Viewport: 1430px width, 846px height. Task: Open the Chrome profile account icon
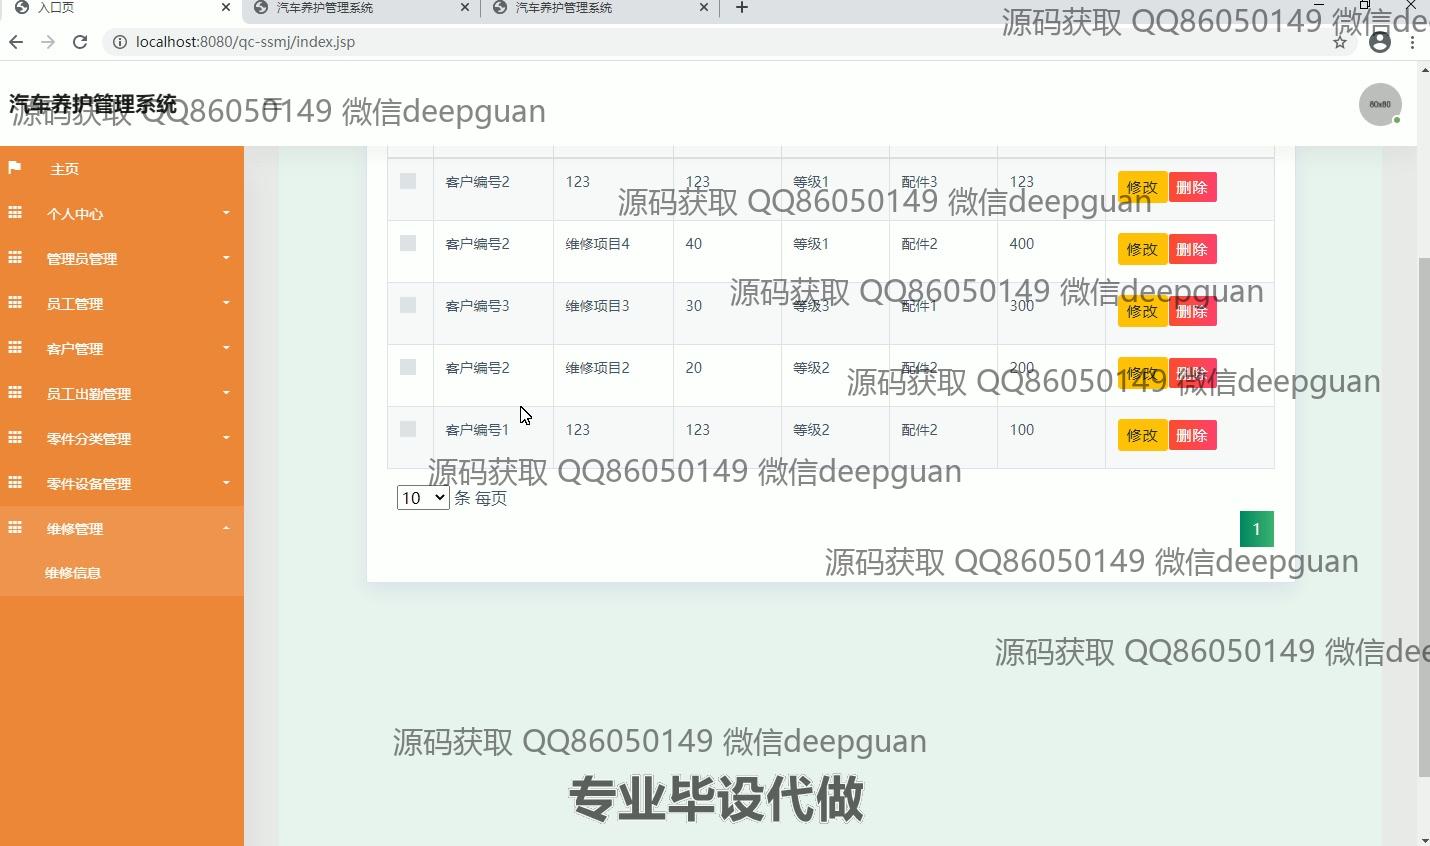[1380, 42]
